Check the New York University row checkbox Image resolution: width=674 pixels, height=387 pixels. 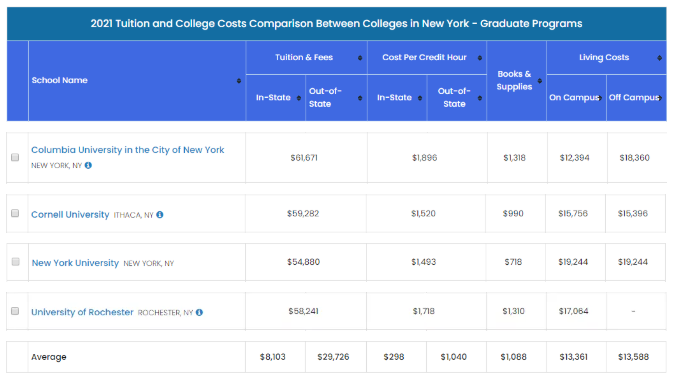(15, 262)
